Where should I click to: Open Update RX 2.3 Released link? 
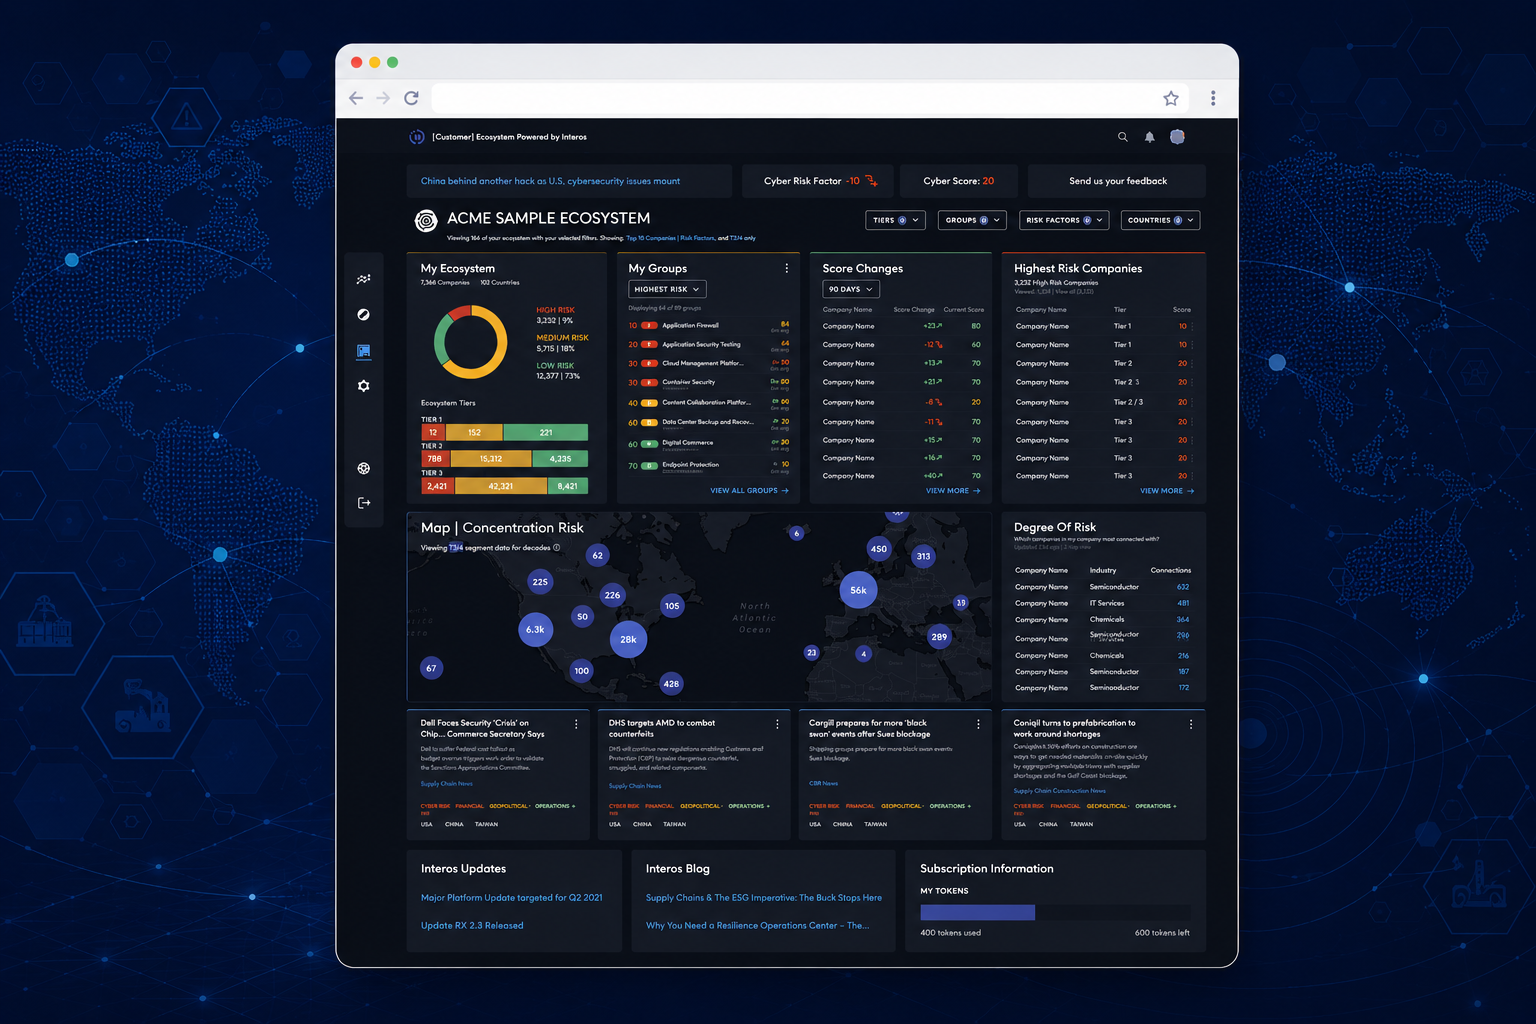point(472,926)
